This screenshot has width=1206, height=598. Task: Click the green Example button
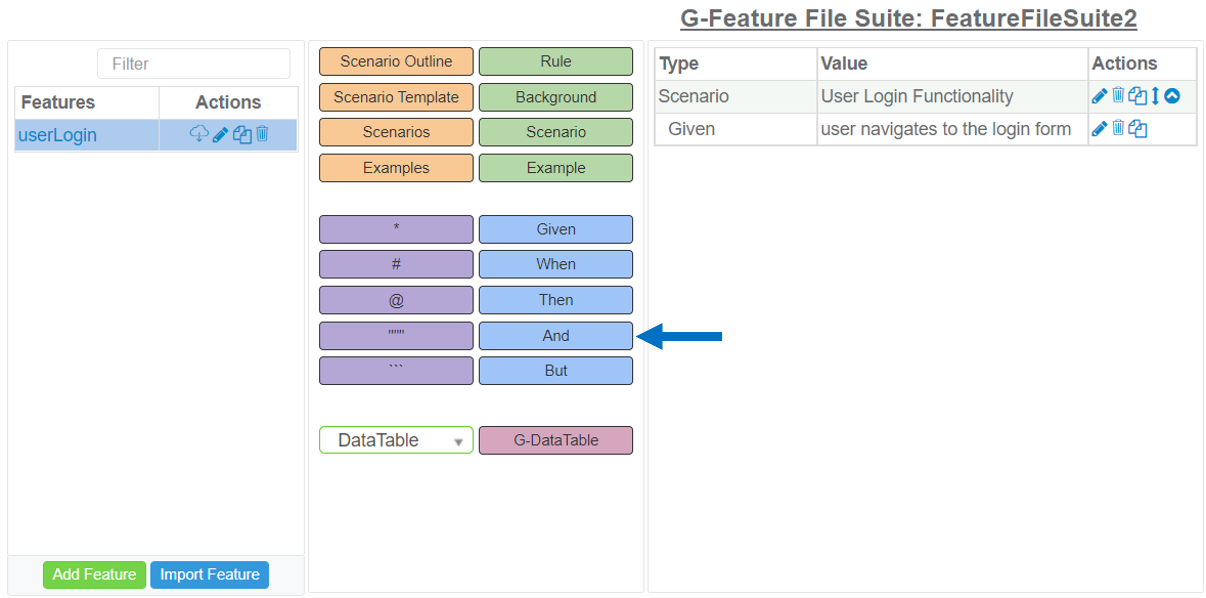pyautogui.click(x=556, y=168)
